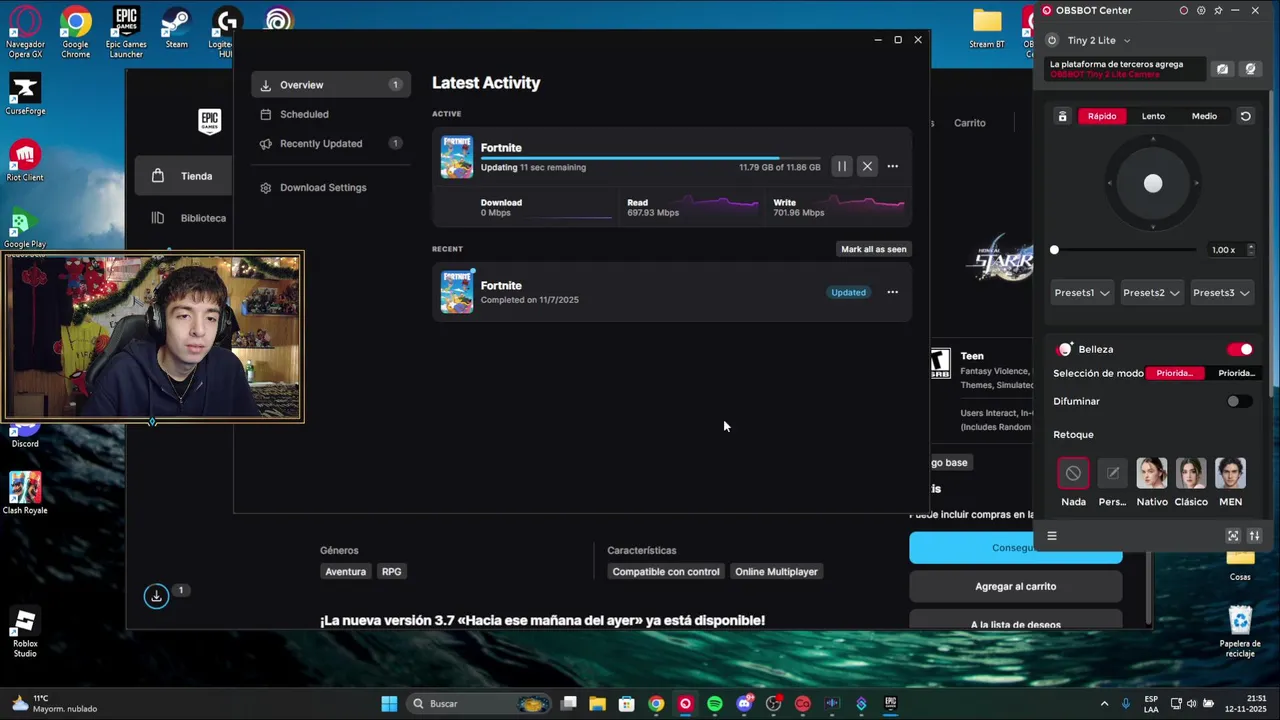The height and width of the screenshot is (720, 1280).
Task: Click the joystick center knob
Action: (x=1153, y=183)
